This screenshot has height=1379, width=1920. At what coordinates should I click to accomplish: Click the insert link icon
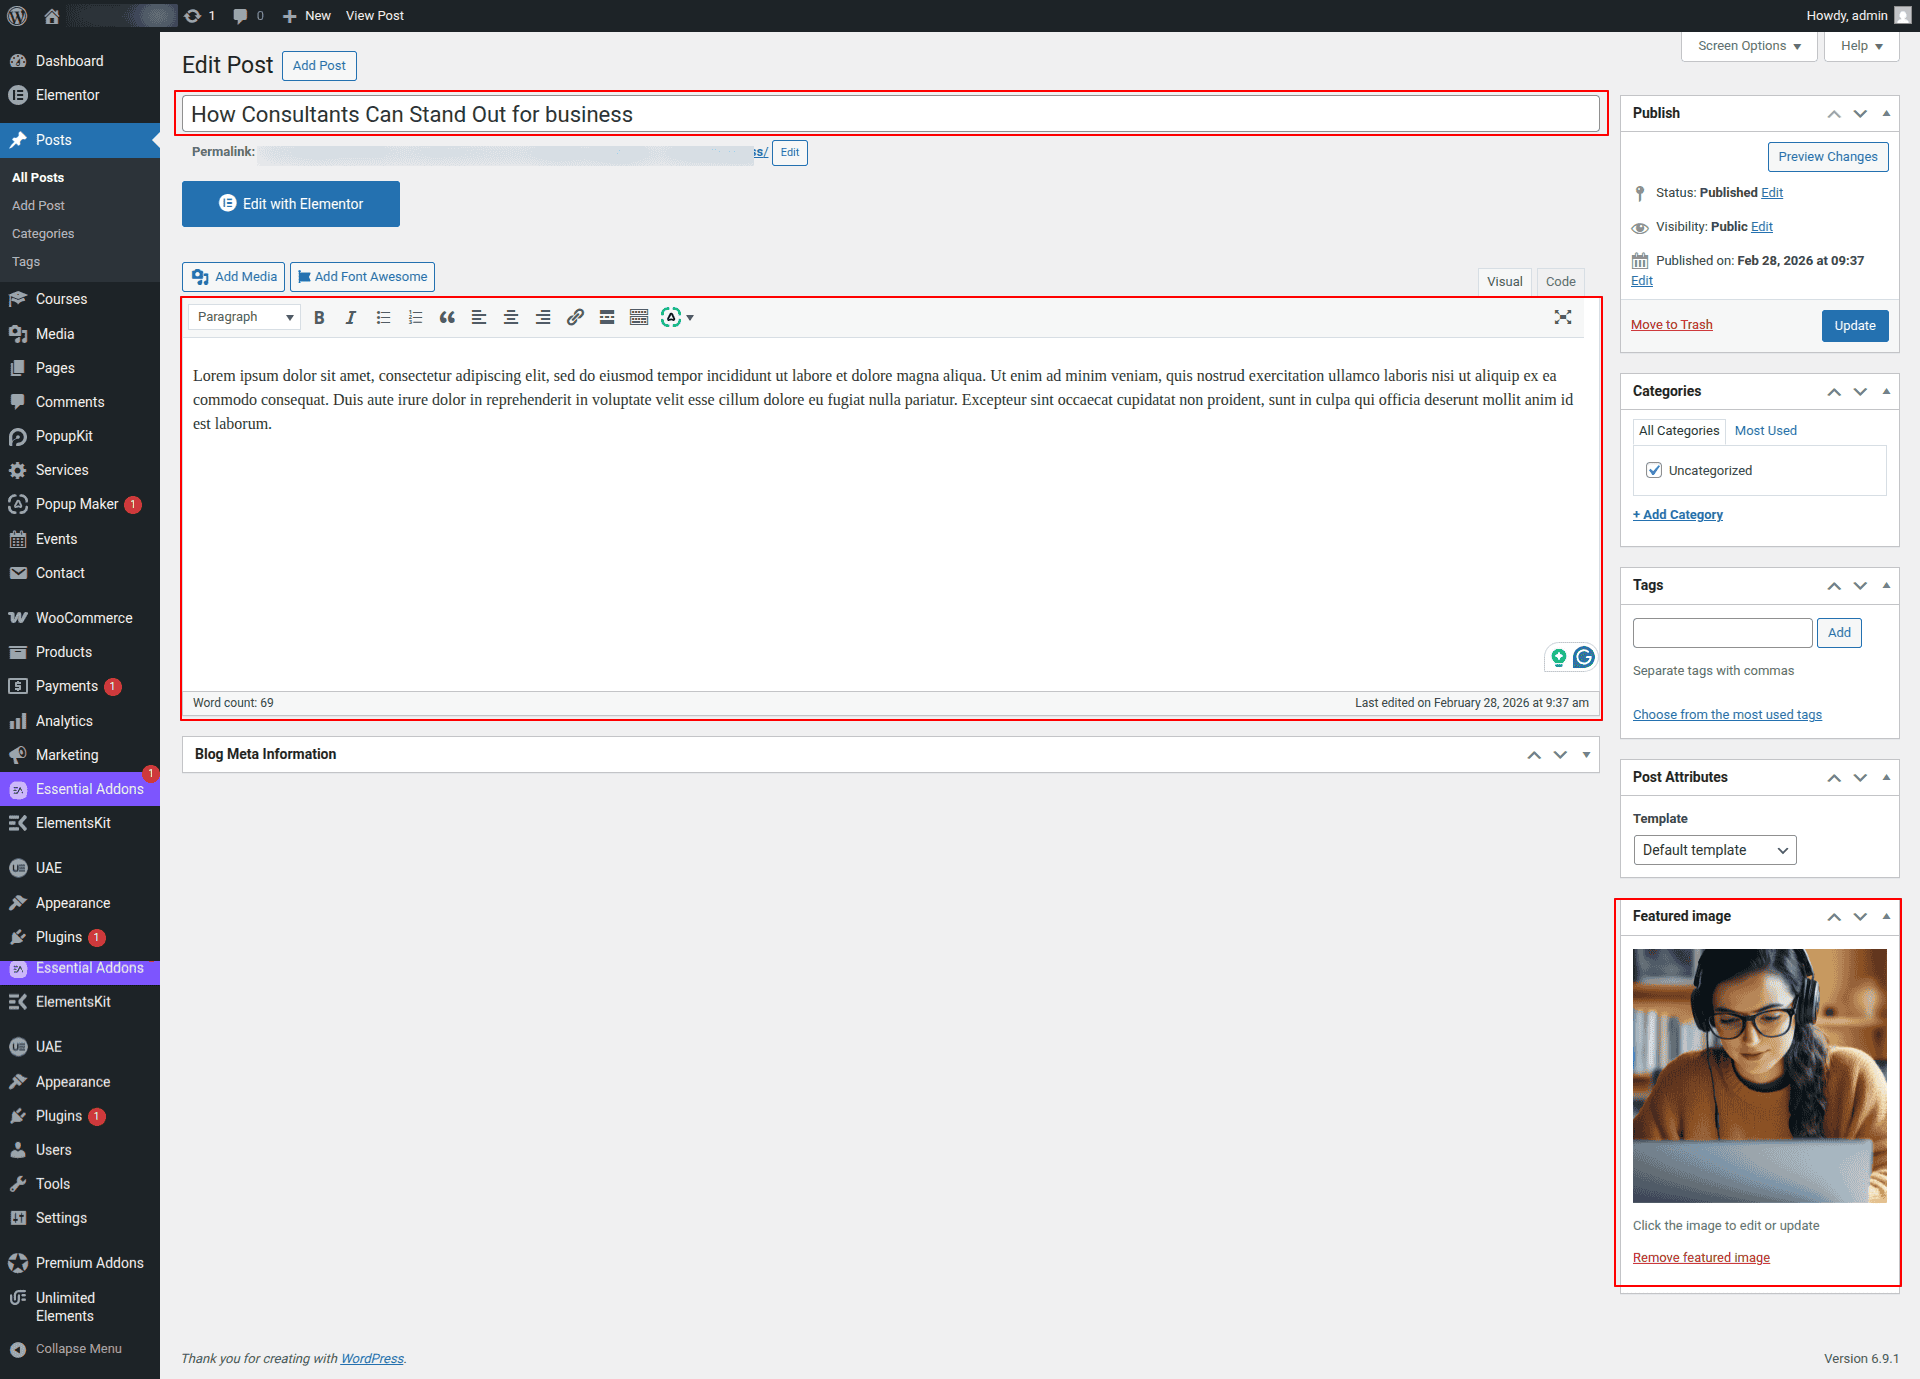(x=575, y=317)
